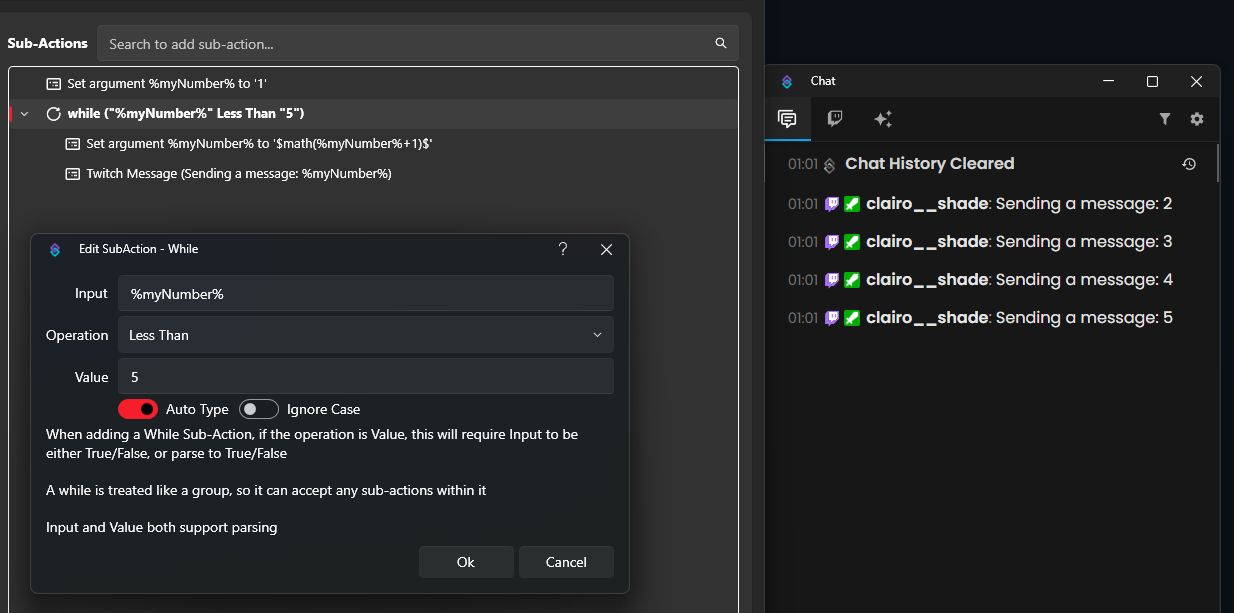Select the all-chat messages tab

(x=787, y=119)
